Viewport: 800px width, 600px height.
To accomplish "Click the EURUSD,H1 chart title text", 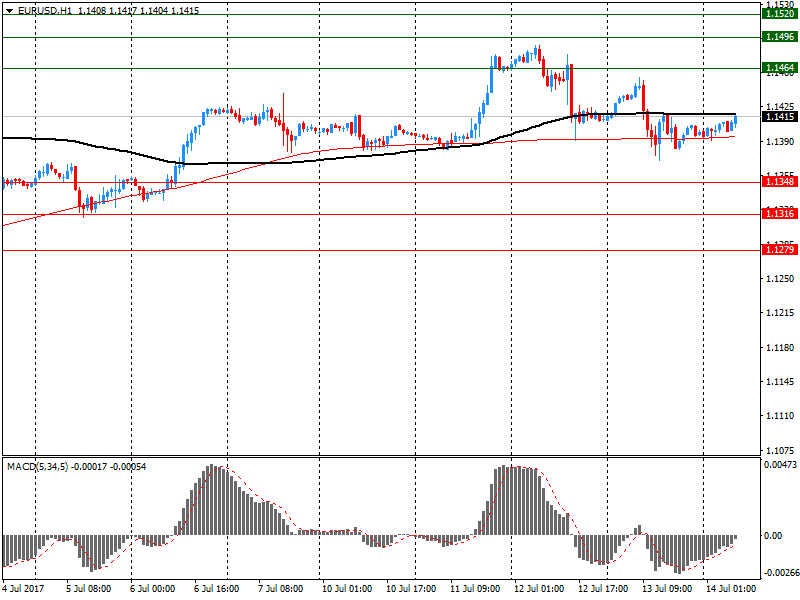I will coord(45,11).
